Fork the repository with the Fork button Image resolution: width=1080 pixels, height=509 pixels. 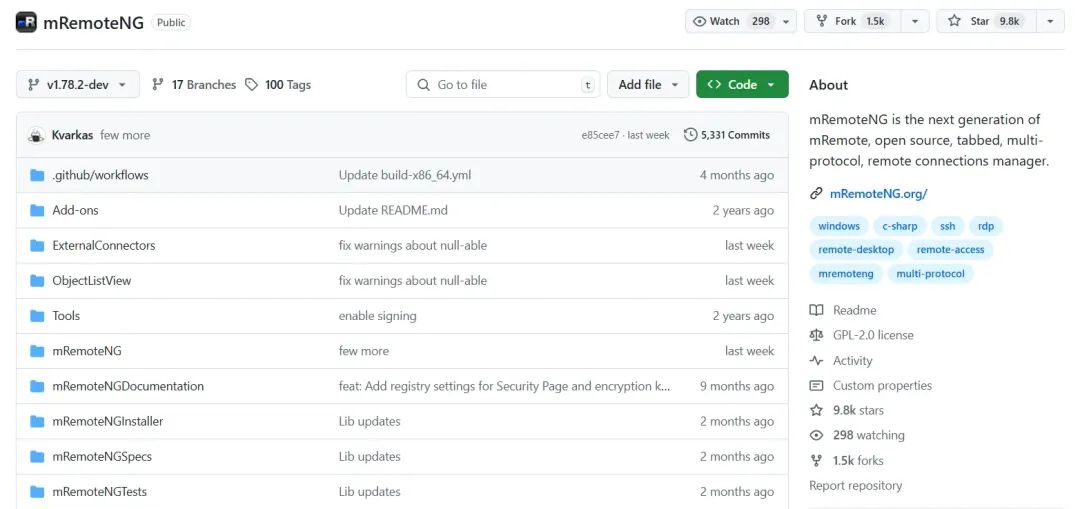(853, 21)
